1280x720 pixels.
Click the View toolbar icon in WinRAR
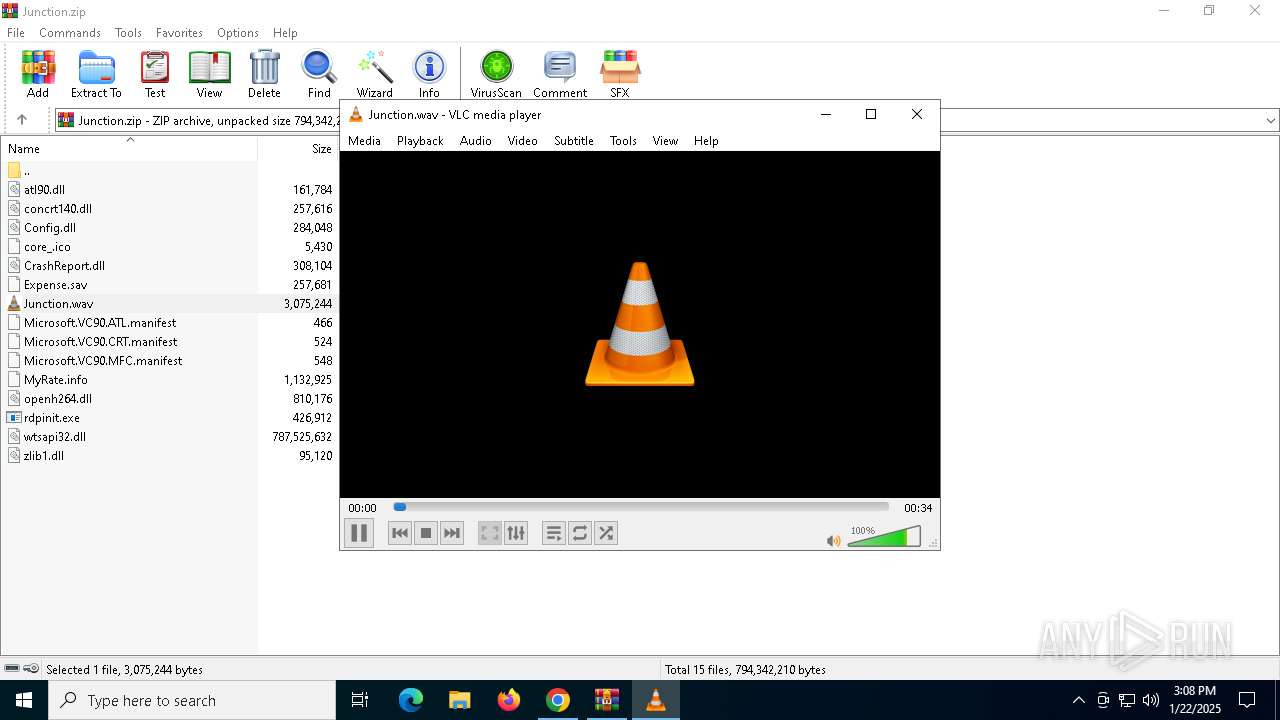point(209,75)
